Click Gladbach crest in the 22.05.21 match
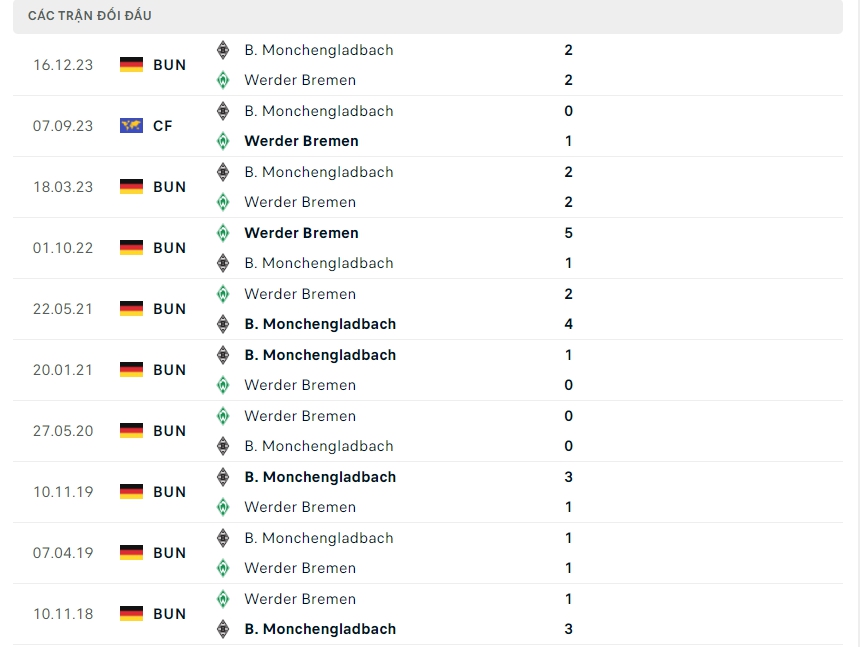Image resolution: width=860 pixels, height=647 pixels. coord(223,324)
